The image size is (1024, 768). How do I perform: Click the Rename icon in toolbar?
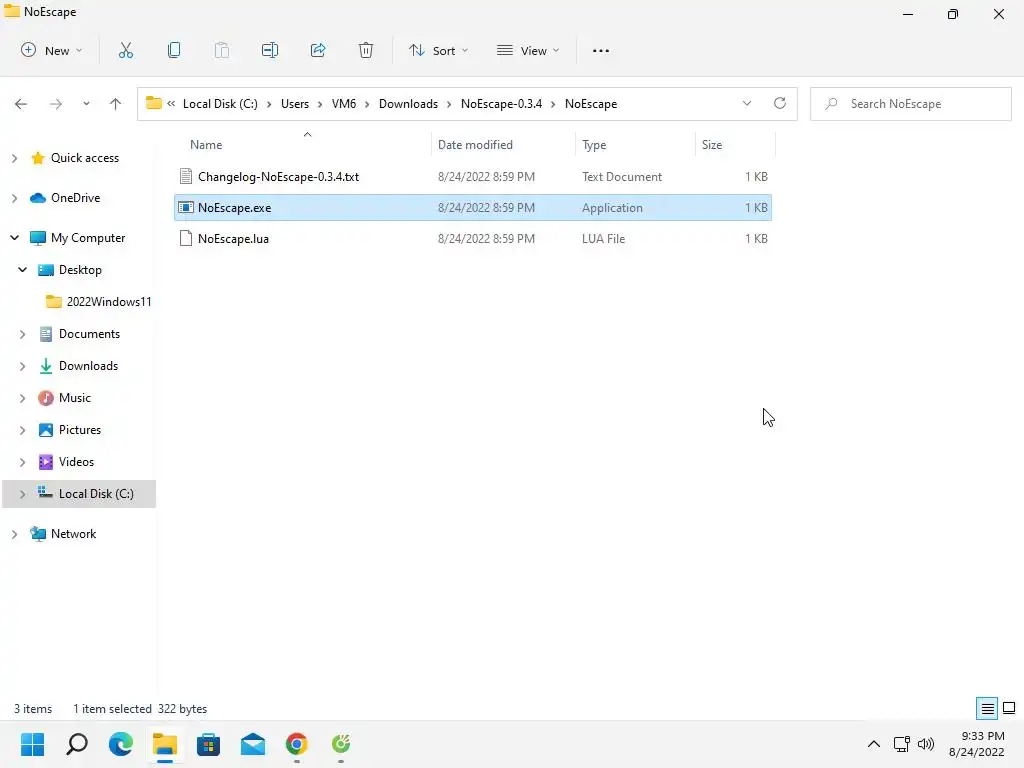tap(270, 50)
